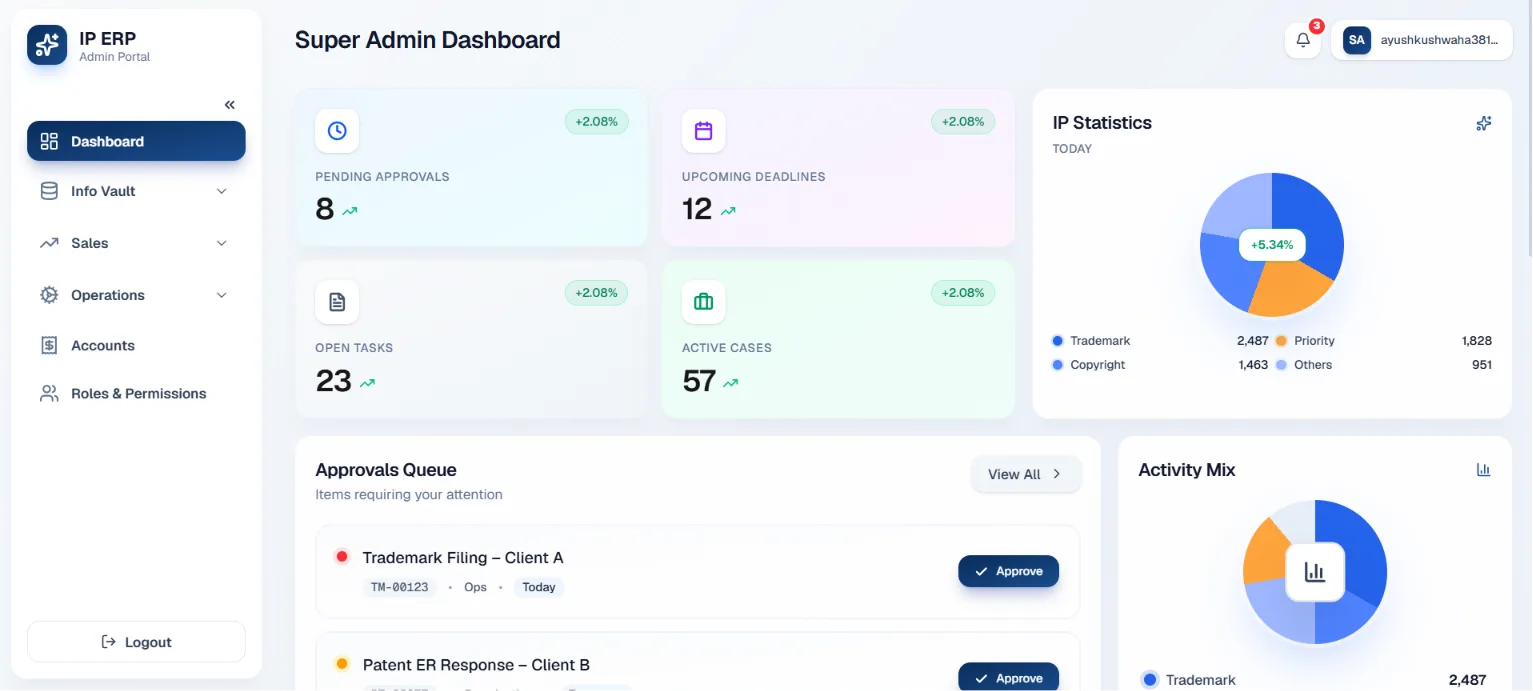Click the +5.34% label on IP Statistics pie
This screenshot has width=1533, height=691.
pos(1272,245)
